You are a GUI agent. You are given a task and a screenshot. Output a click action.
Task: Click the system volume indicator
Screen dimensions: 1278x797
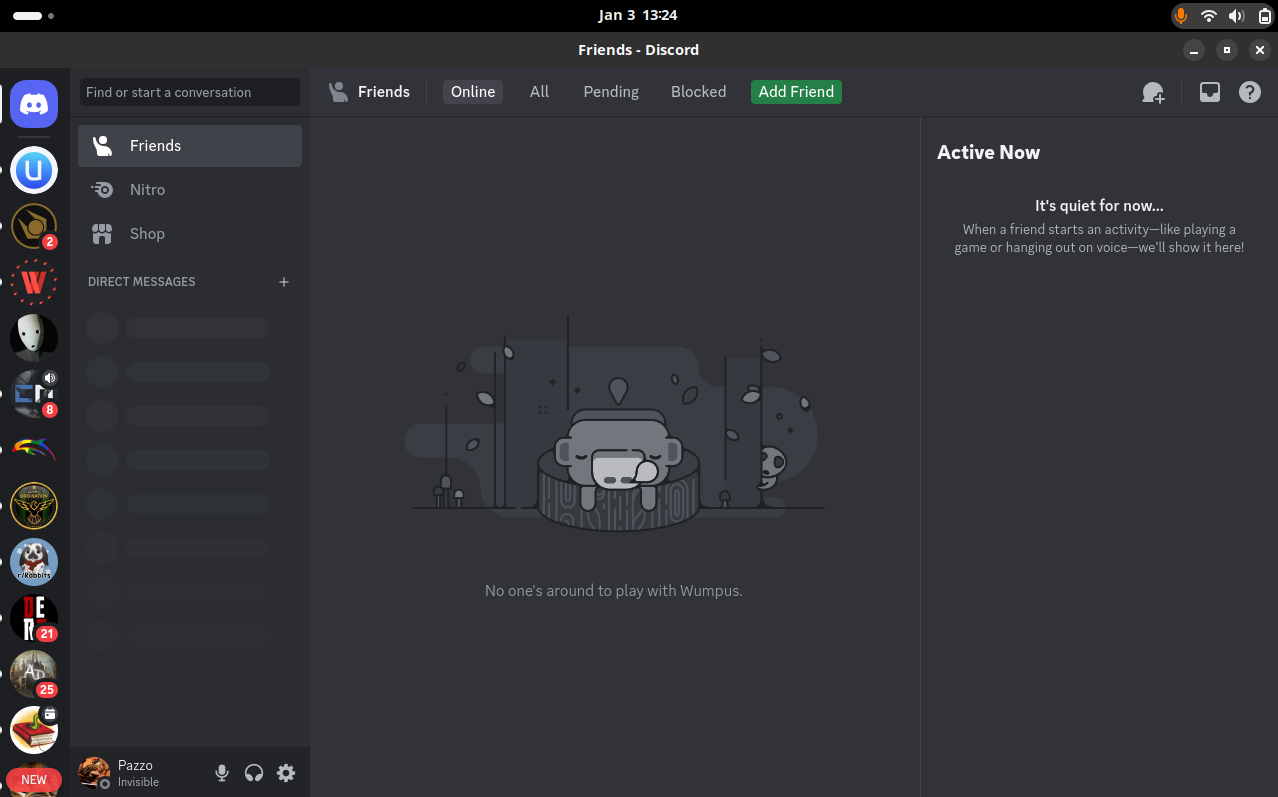[1236, 15]
